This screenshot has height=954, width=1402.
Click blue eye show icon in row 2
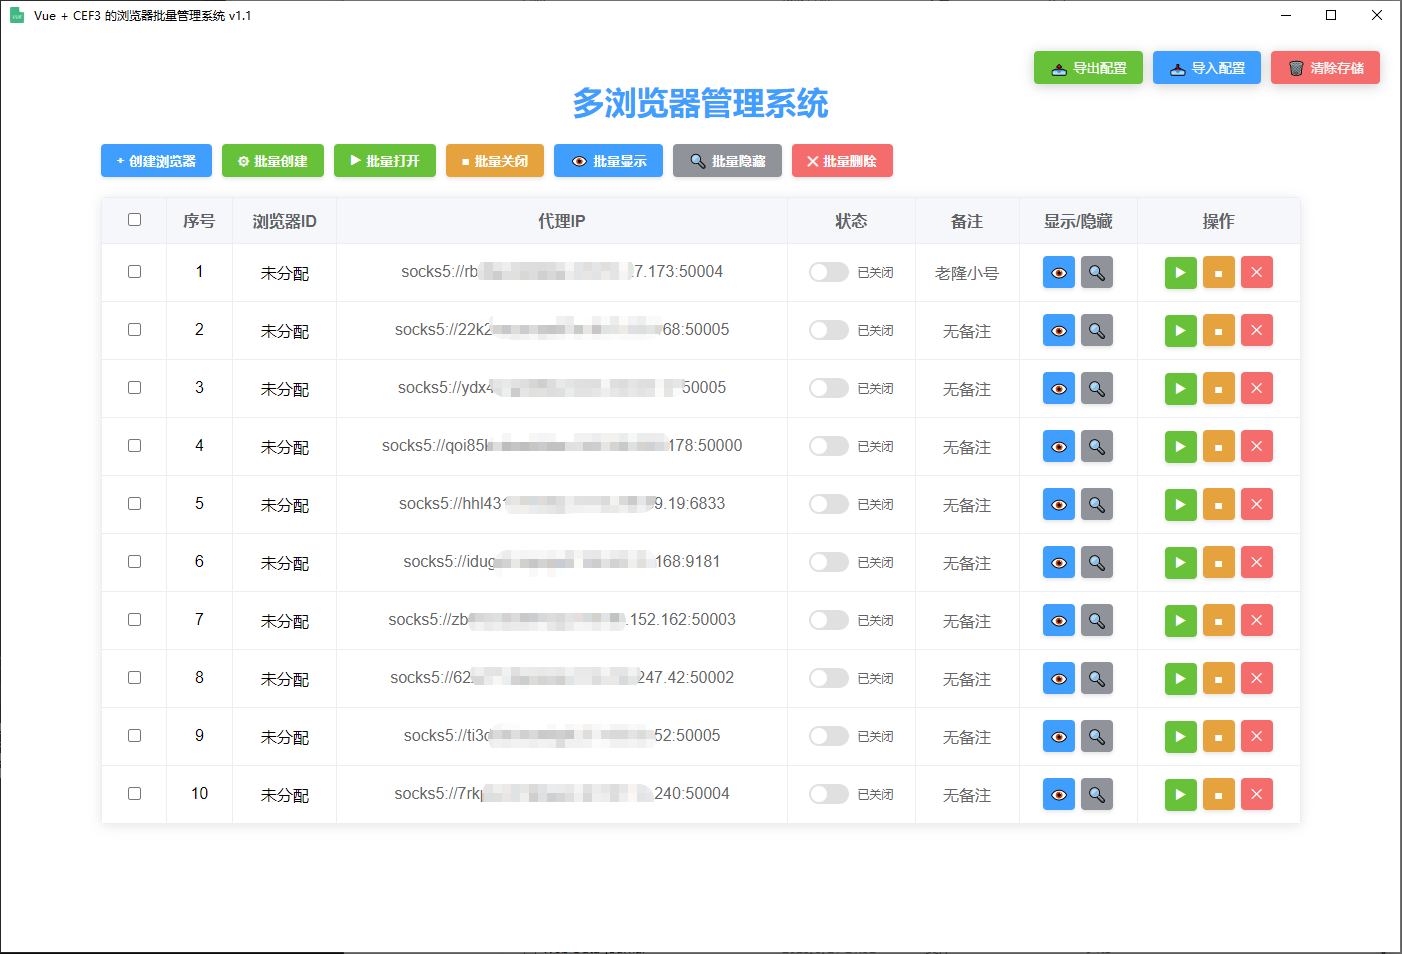point(1058,331)
